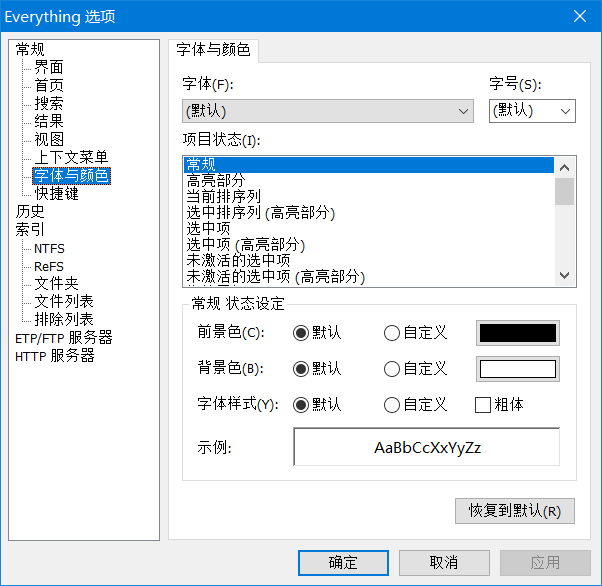The image size is (602, 586).
Task: Open 排除列表 in the options tree
Action: [x=64, y=319]
